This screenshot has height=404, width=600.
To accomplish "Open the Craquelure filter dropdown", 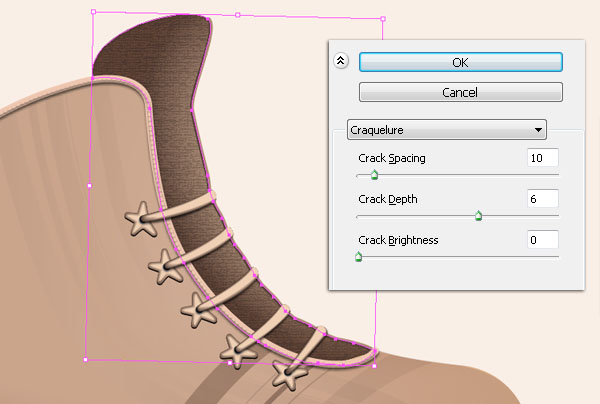I will 447,130.
